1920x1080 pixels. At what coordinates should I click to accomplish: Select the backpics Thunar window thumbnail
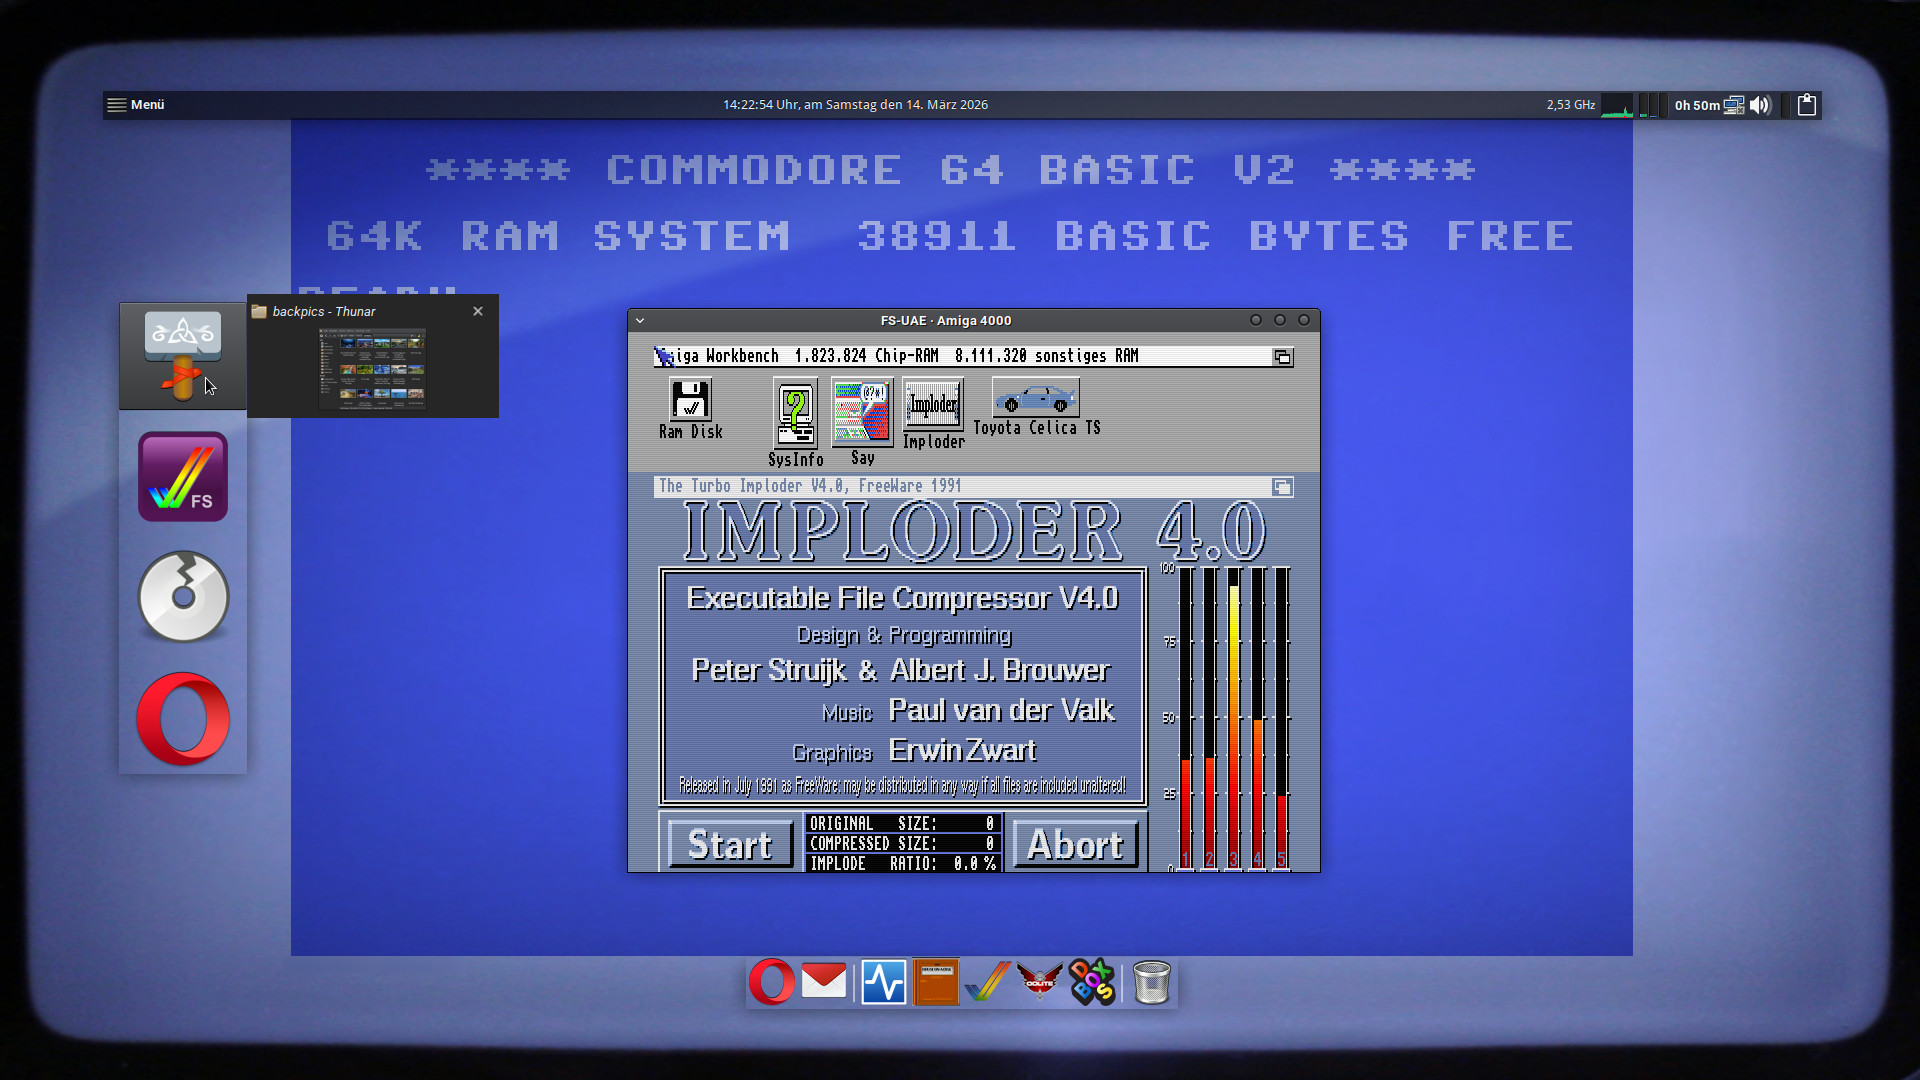tap(373, 368)
